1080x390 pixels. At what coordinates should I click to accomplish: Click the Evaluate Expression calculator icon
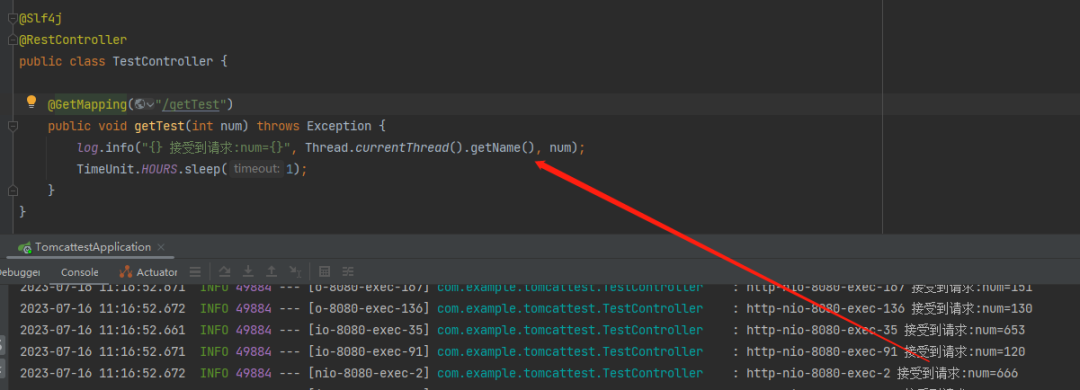[325, 271]
